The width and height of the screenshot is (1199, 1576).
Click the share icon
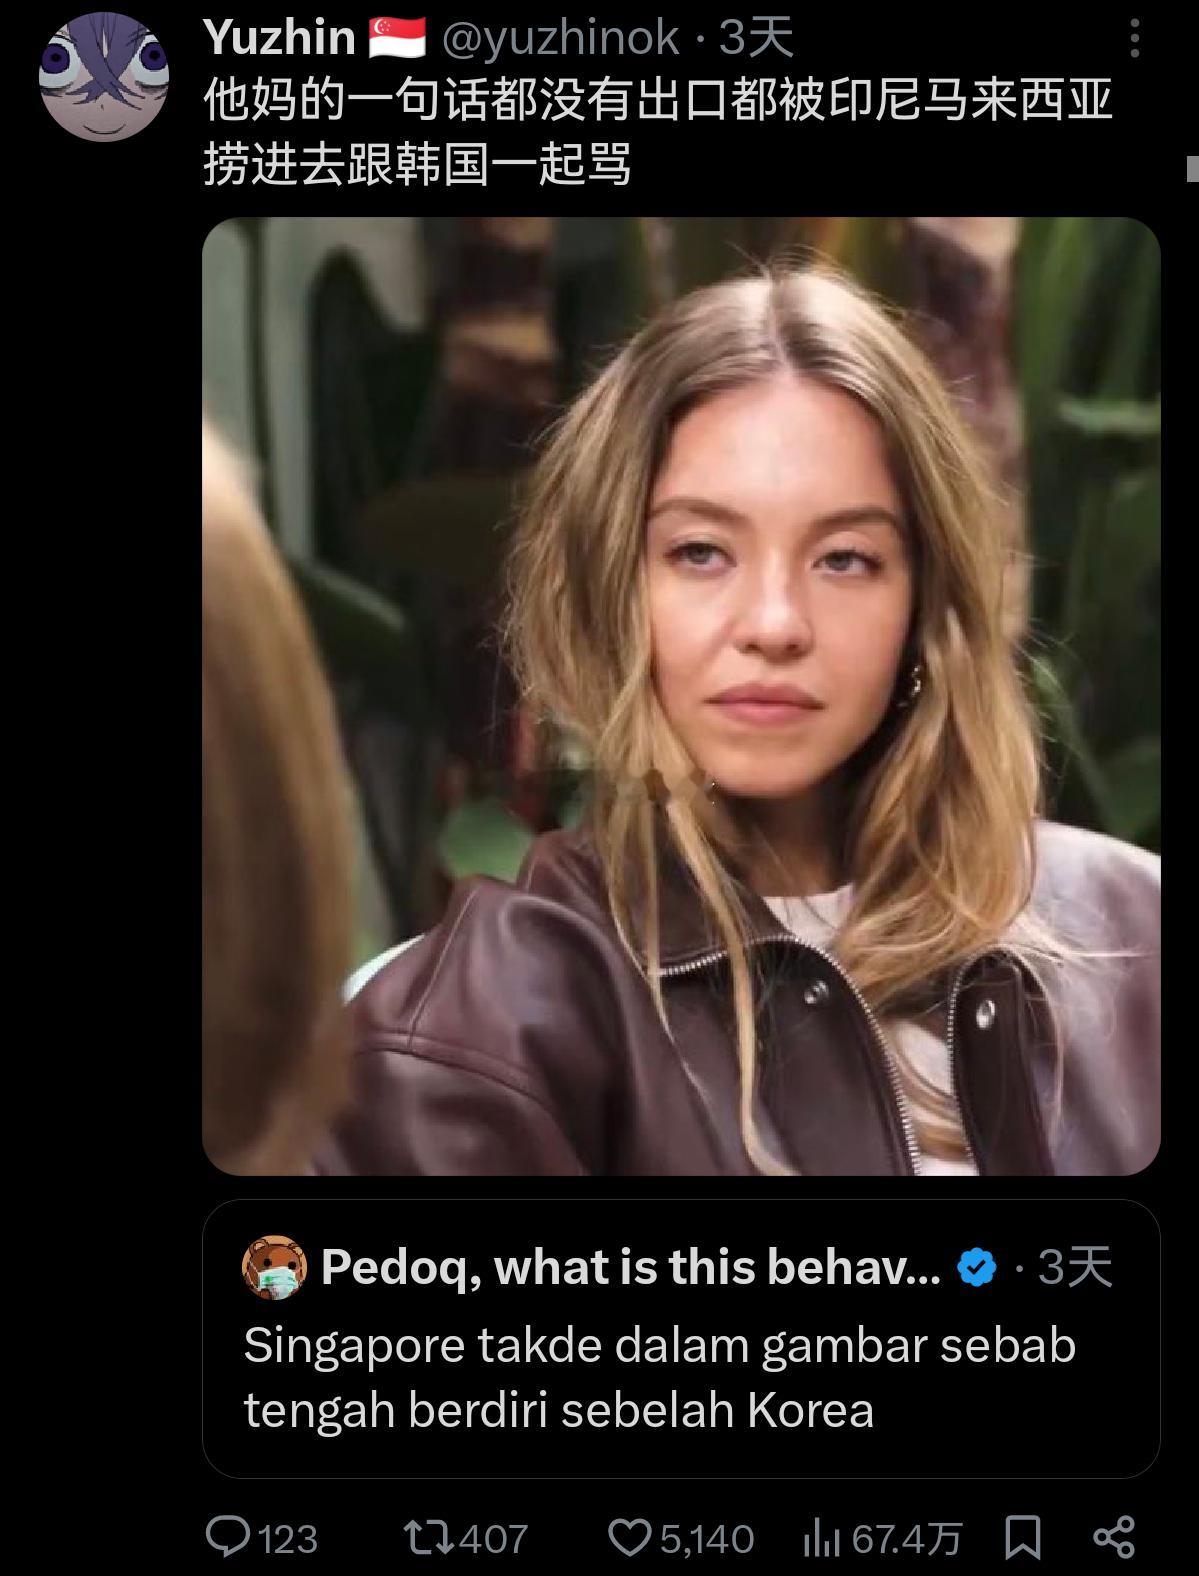coord(1114,1537)
